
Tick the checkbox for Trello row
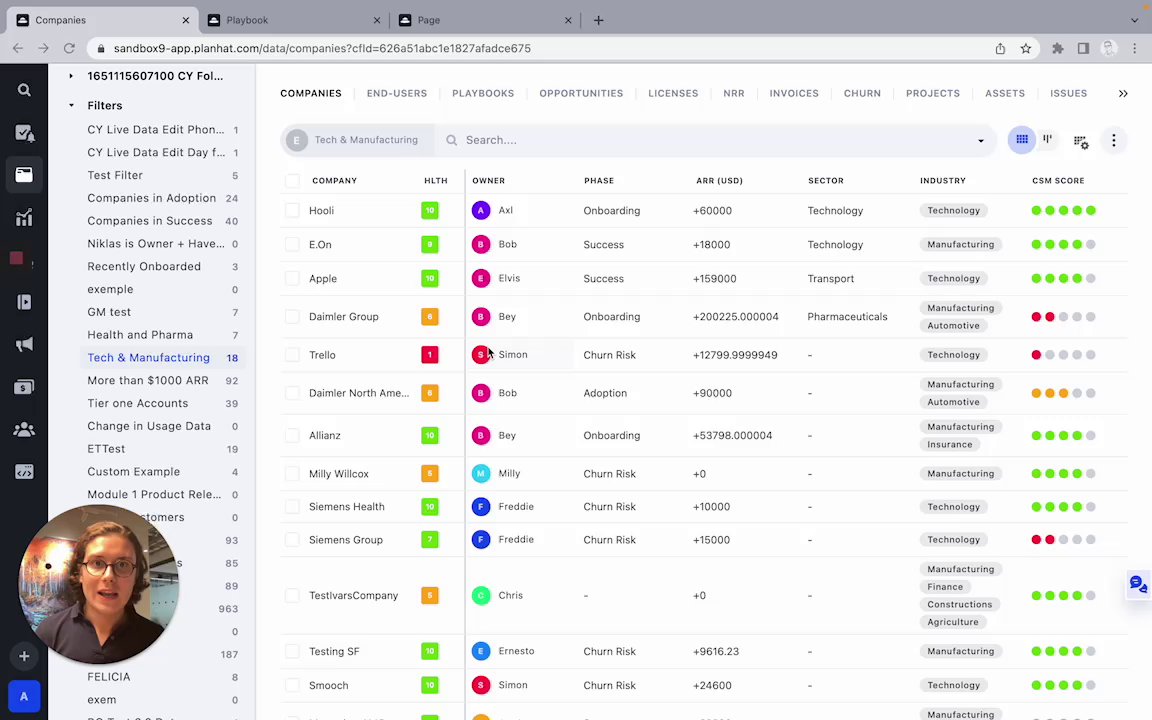coord(292,355)
